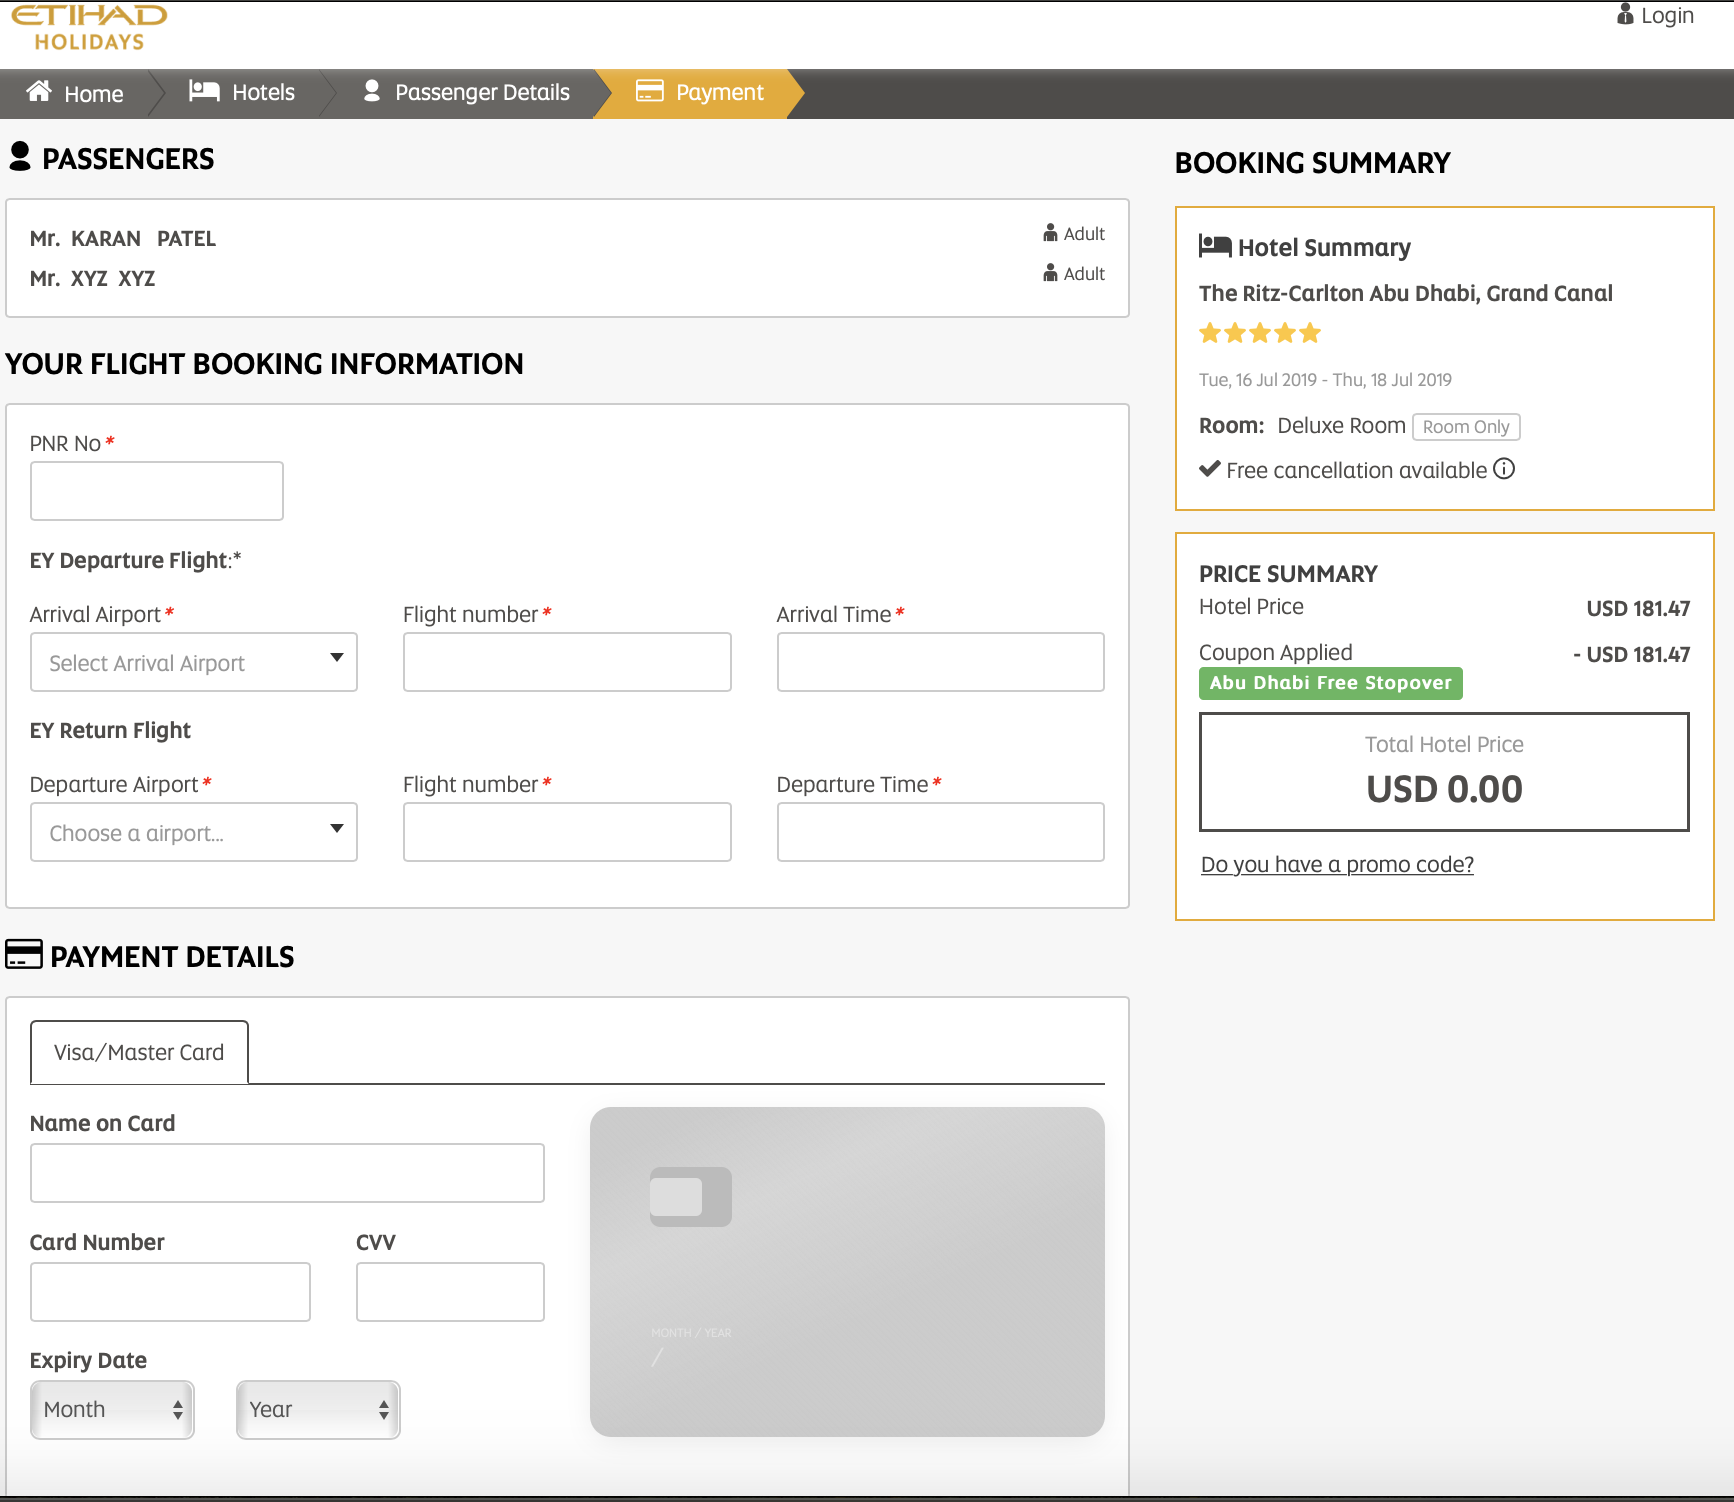The width and height of the screenshot is (1734, 1502).
Task: Click the CVV input field
Action: (450, 1292)
